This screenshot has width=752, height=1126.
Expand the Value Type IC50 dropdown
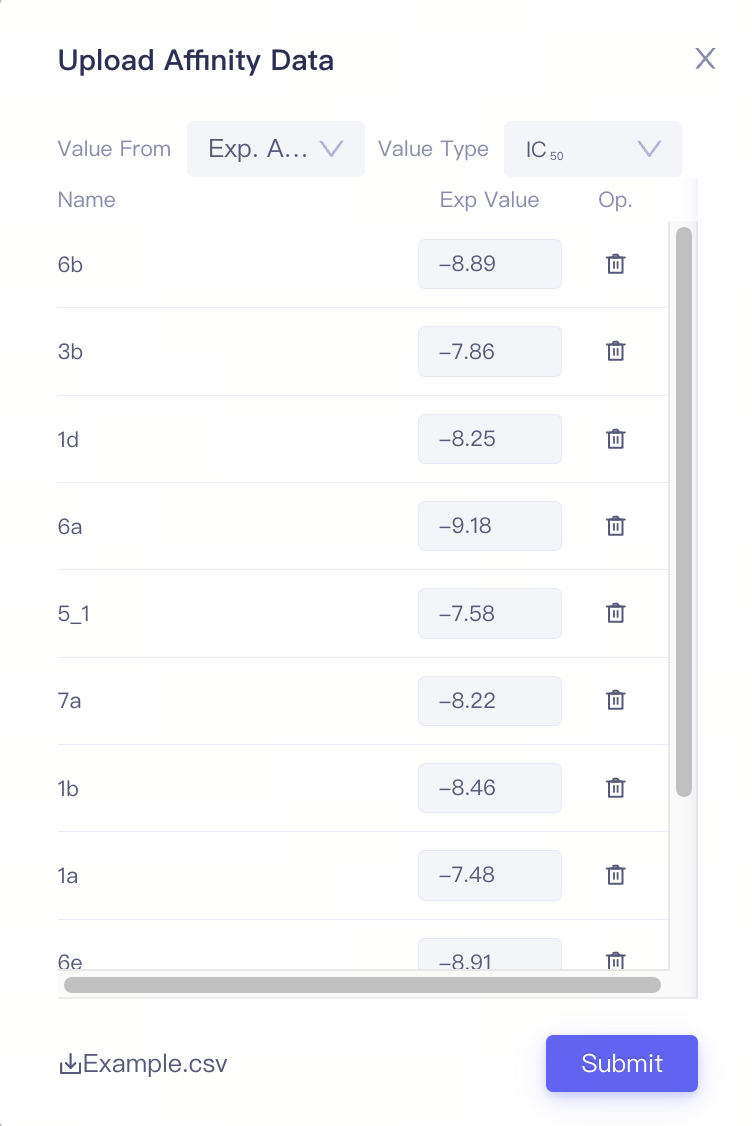click(593, 149)
